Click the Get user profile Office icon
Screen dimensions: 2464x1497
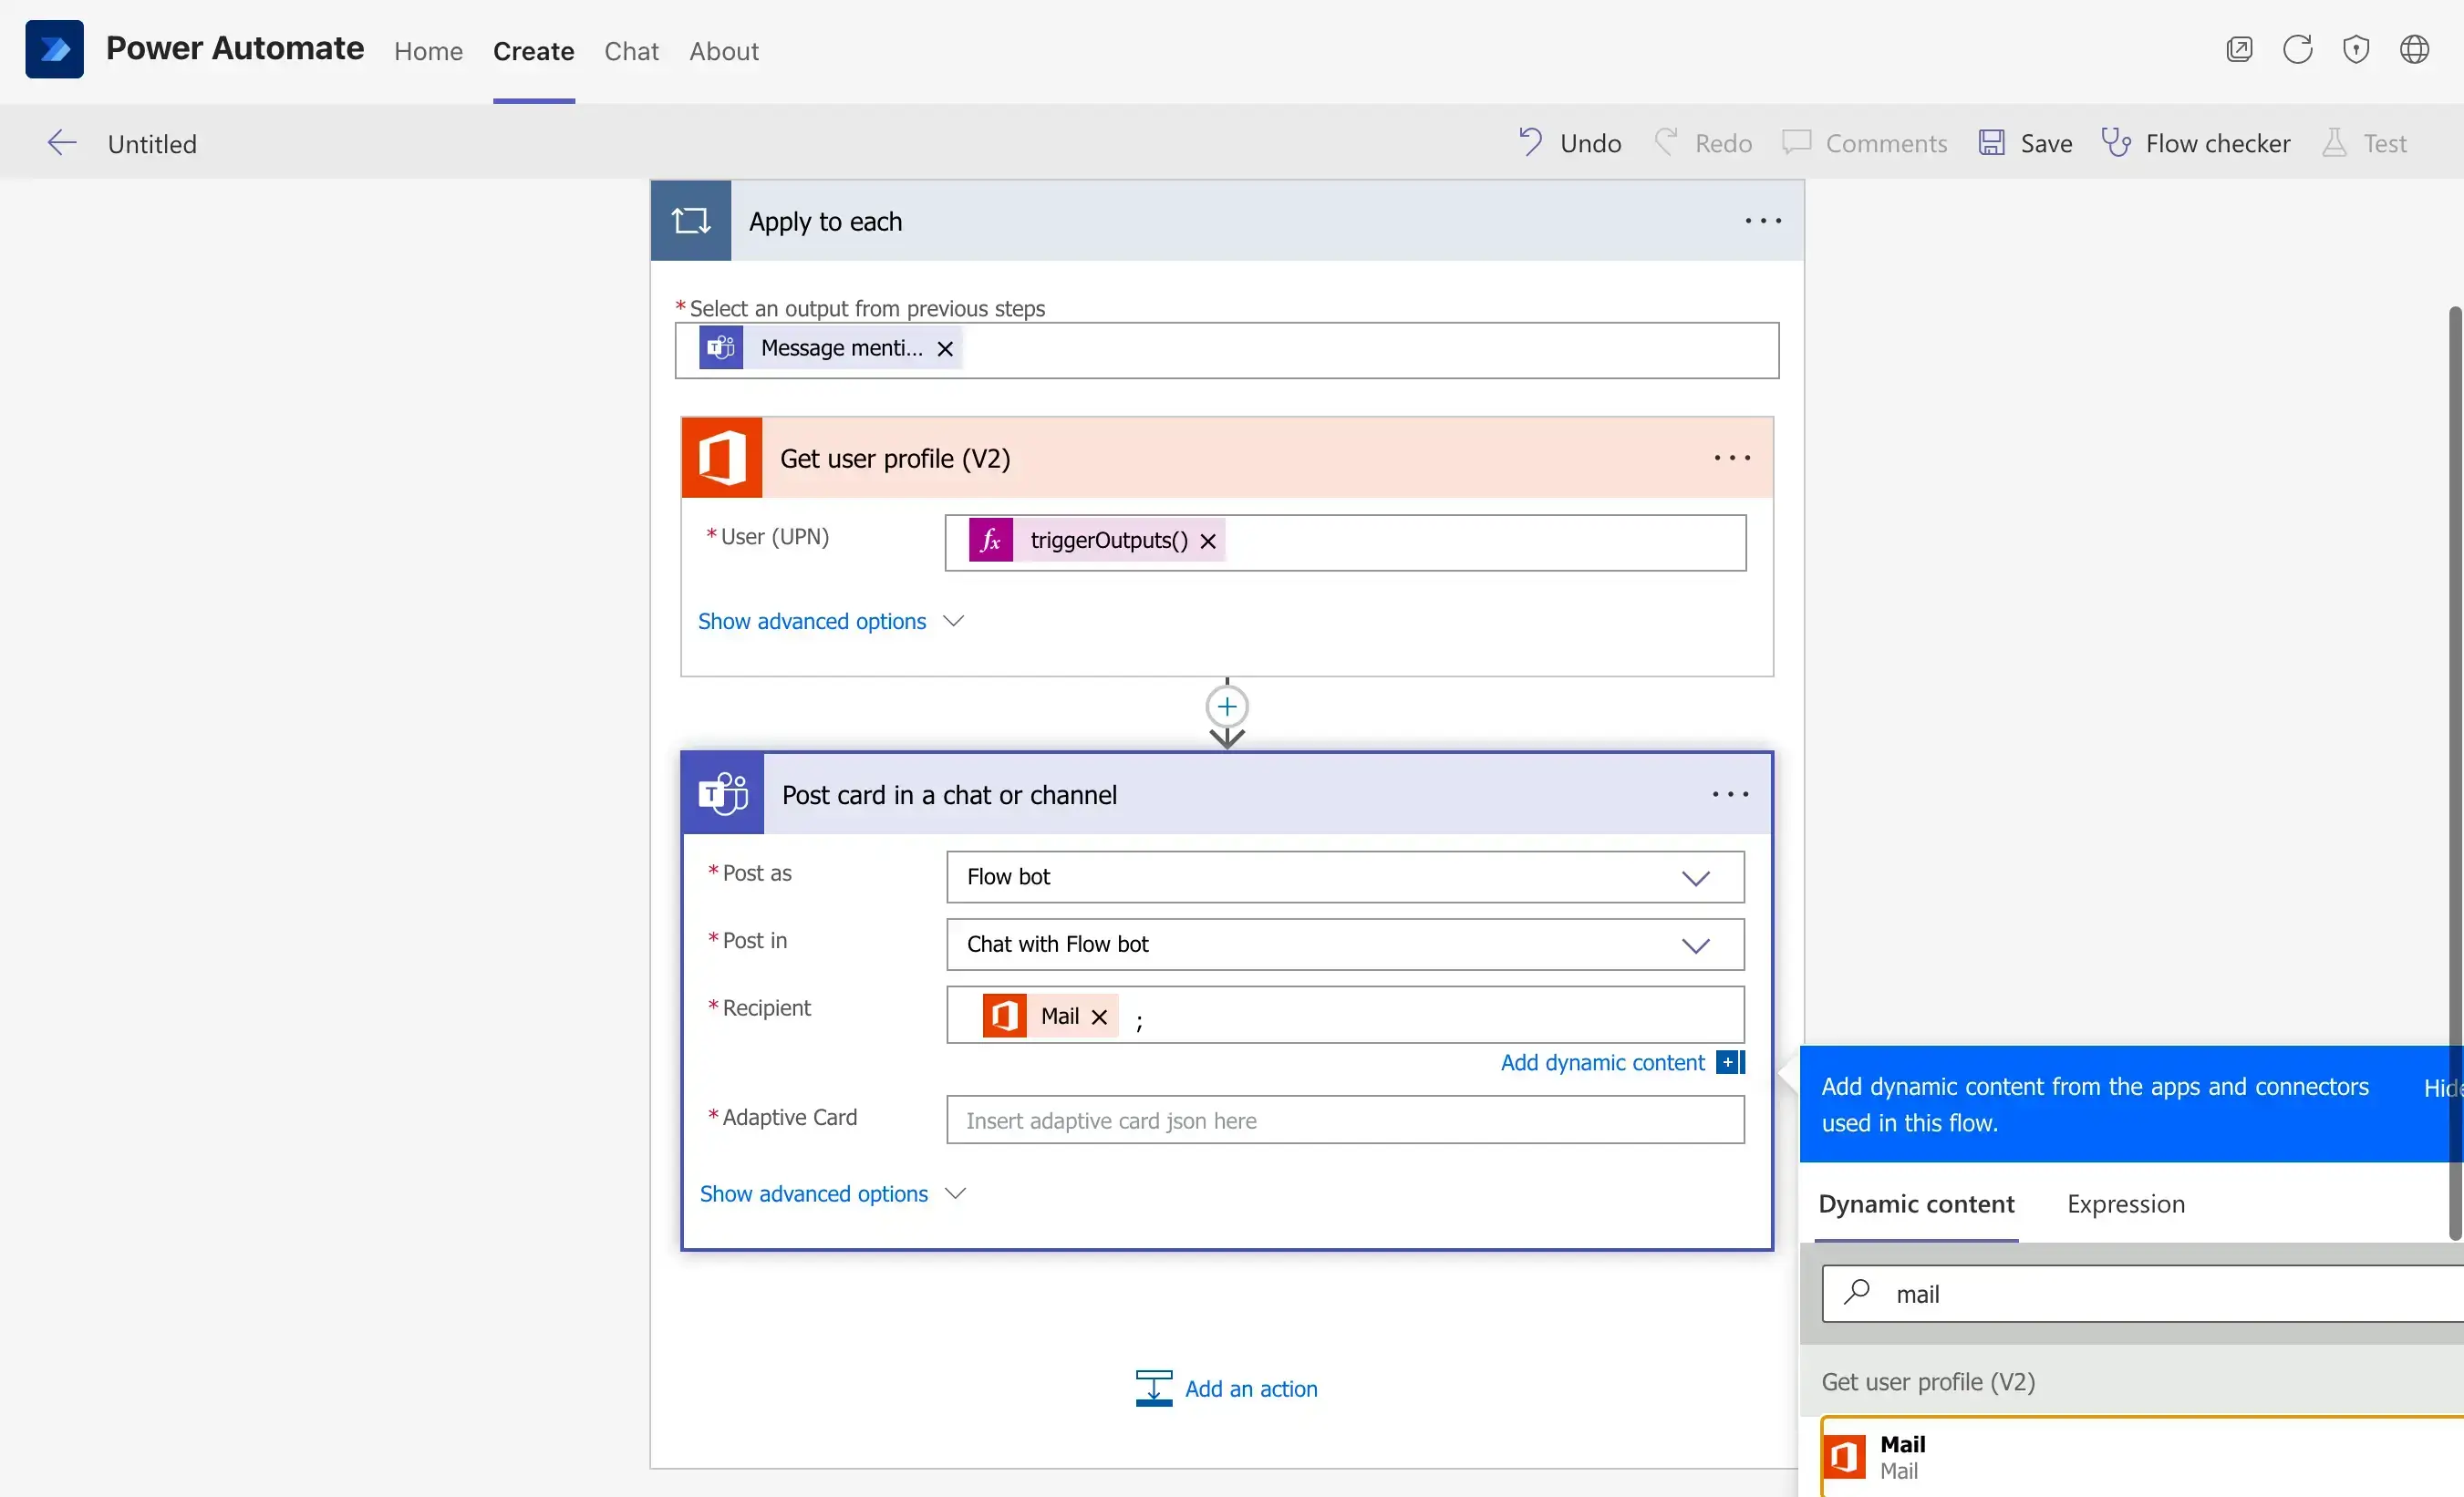pyautogui.click(x=720, y=458)
